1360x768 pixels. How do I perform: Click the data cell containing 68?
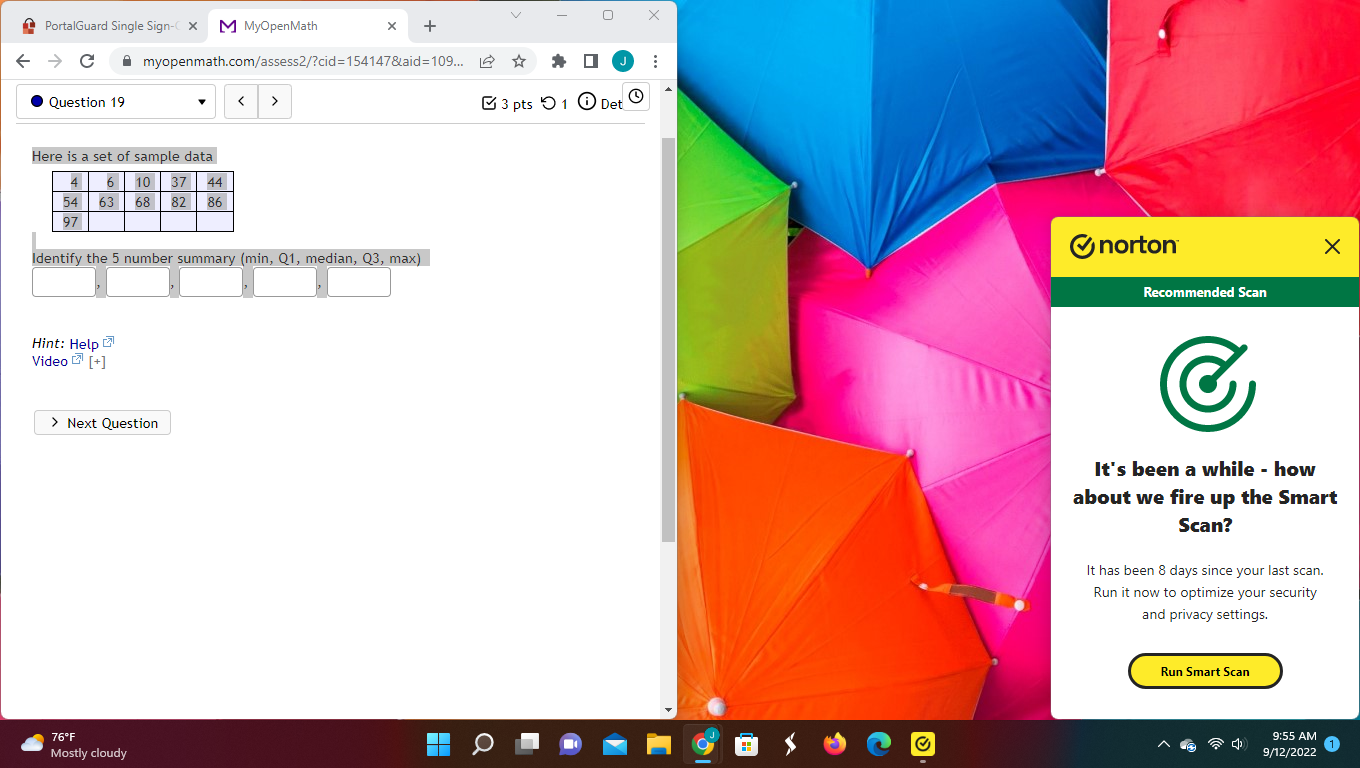coord(143,202)
